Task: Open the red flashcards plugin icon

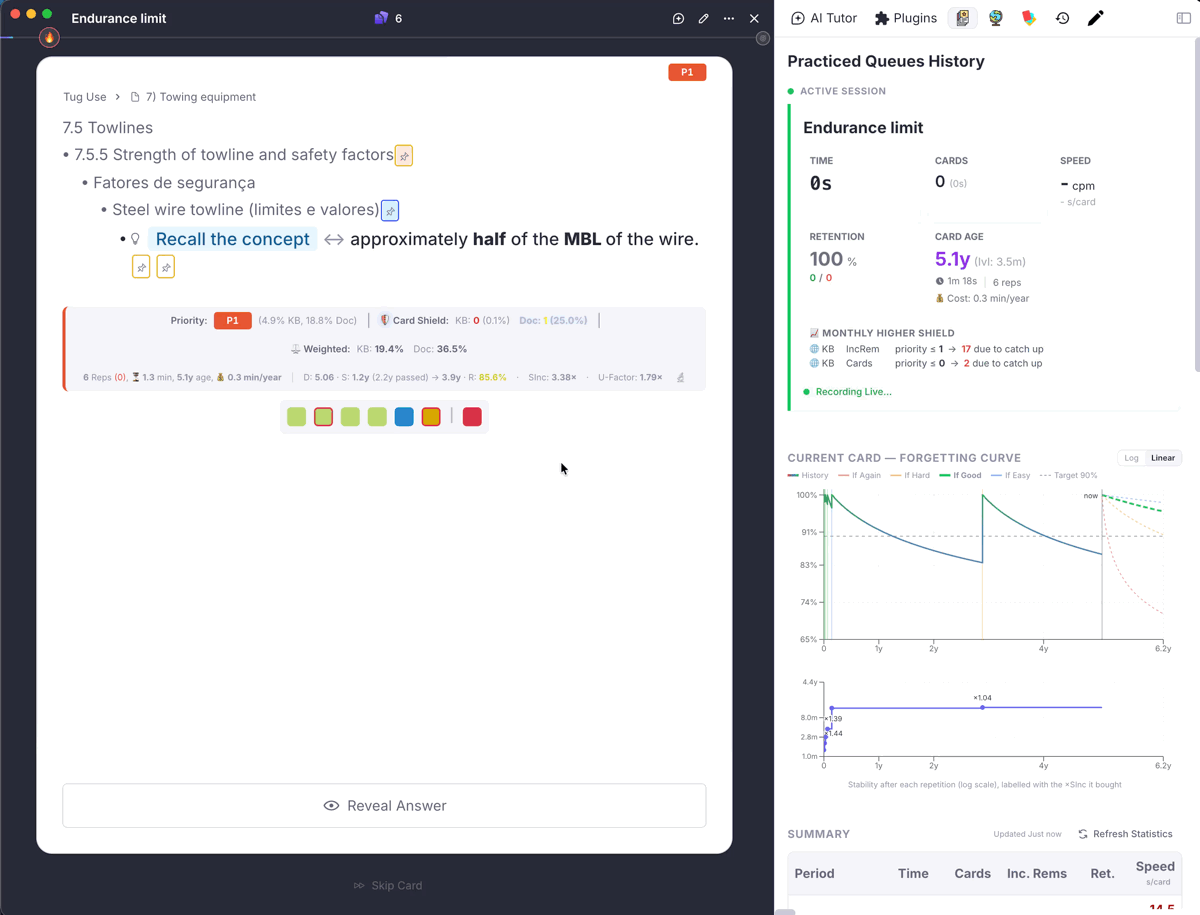Action: [1029, 18]
